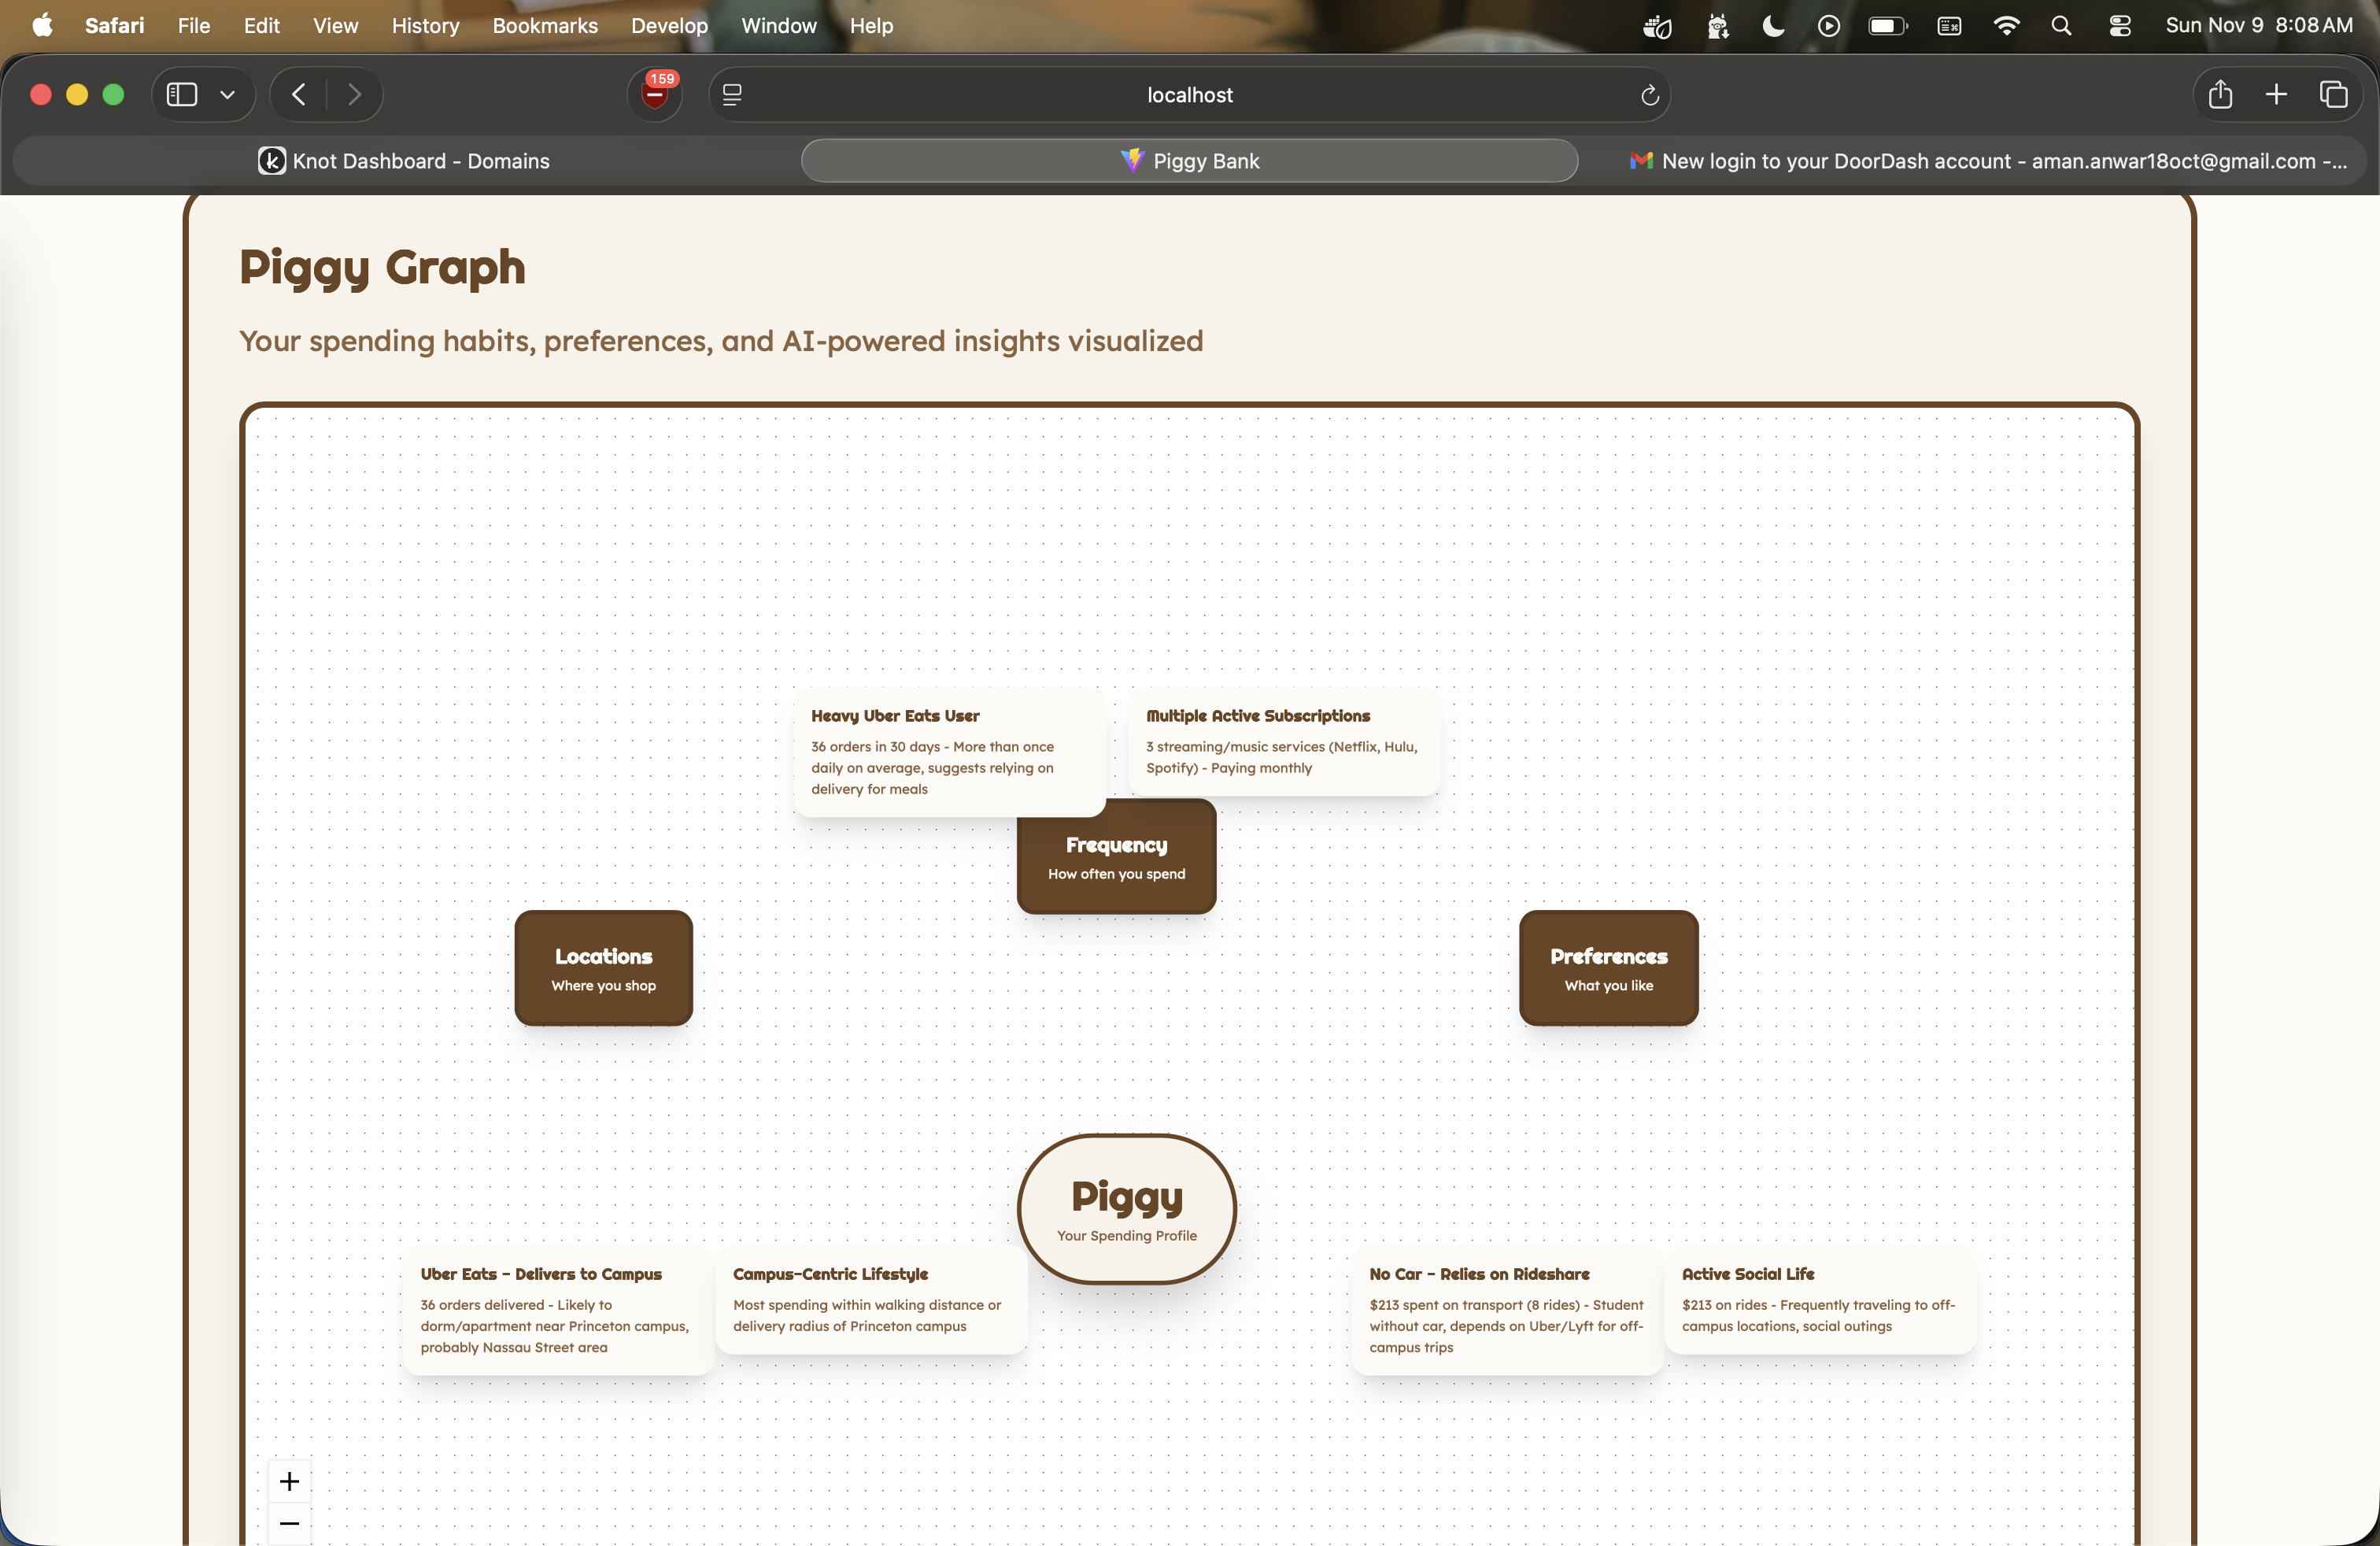Click the Safari reload page icon

1649,95
